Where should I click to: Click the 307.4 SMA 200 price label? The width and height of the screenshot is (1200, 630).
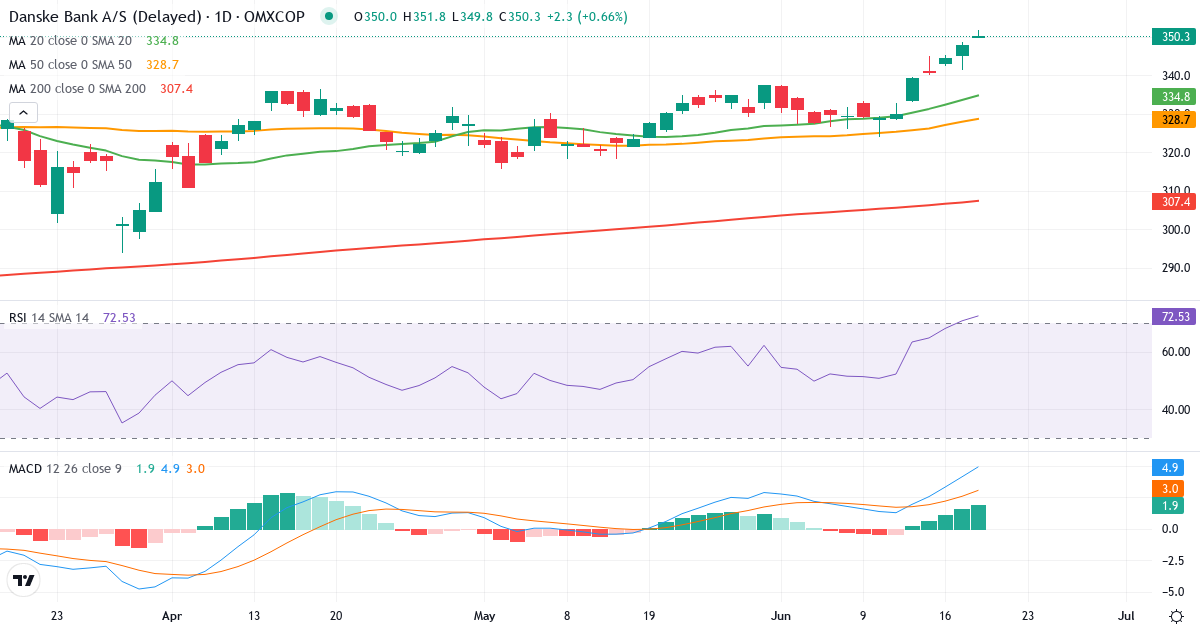pyautogui.click(x=1176, y=201)
